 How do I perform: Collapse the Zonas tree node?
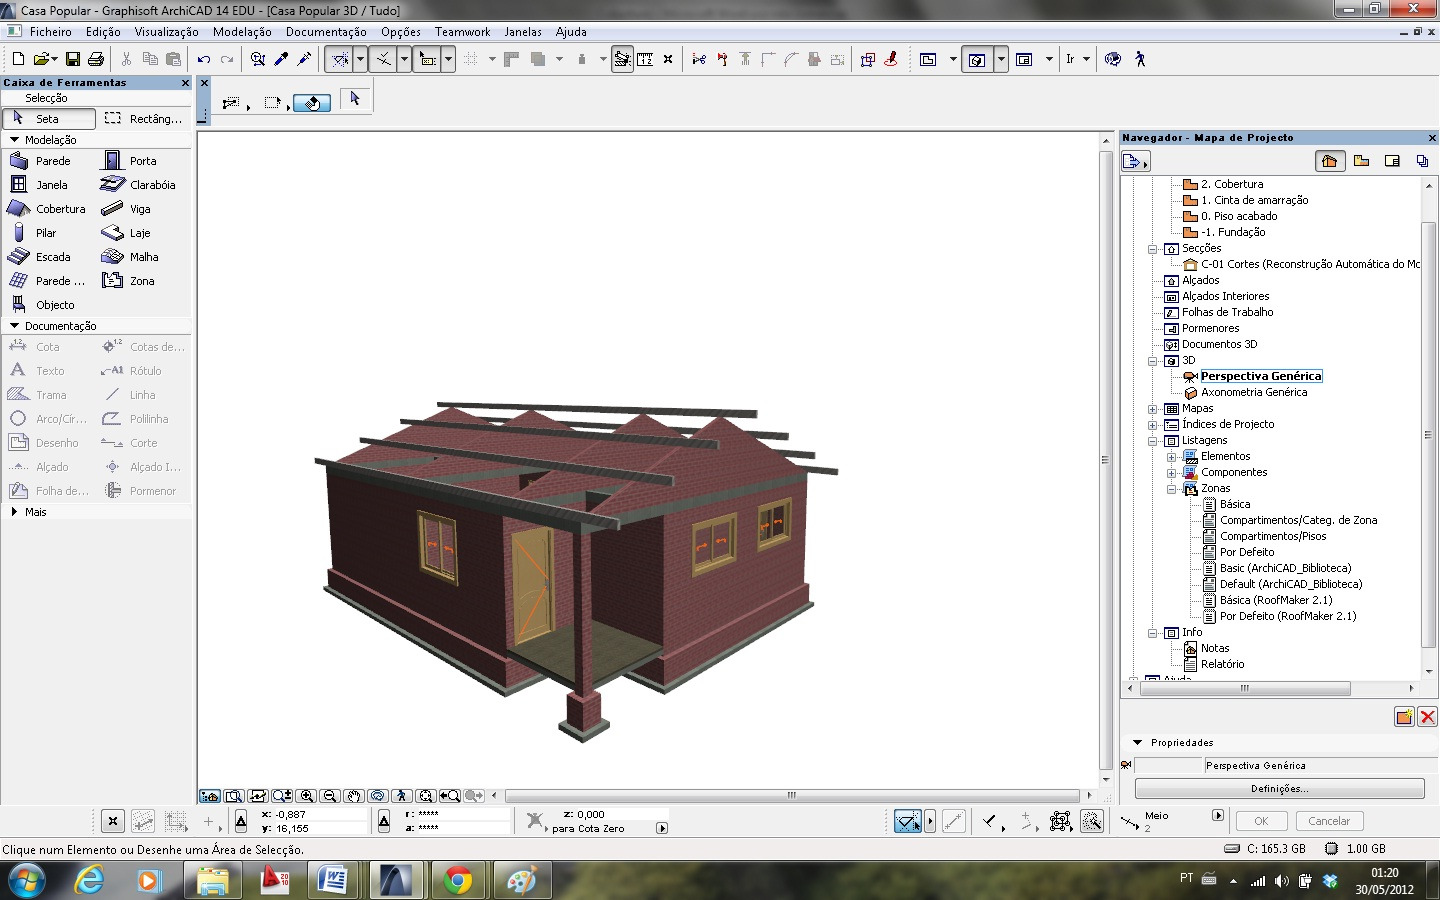click(x=1171, y=488)
